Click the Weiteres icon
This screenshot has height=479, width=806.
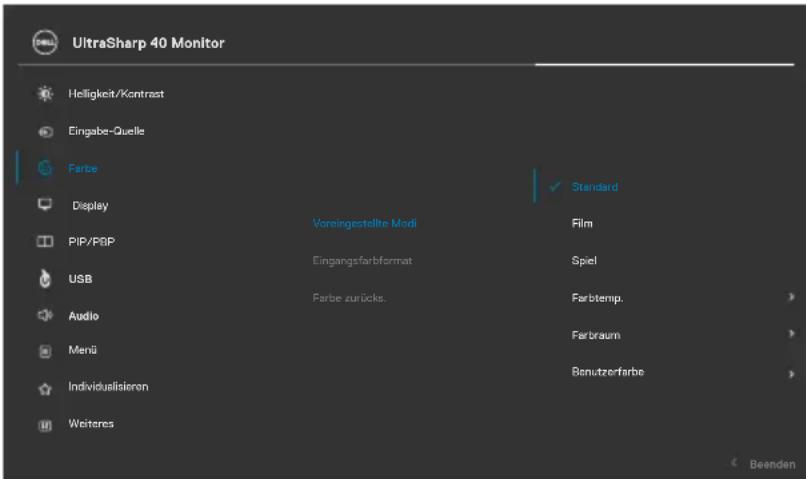point(45,425)
